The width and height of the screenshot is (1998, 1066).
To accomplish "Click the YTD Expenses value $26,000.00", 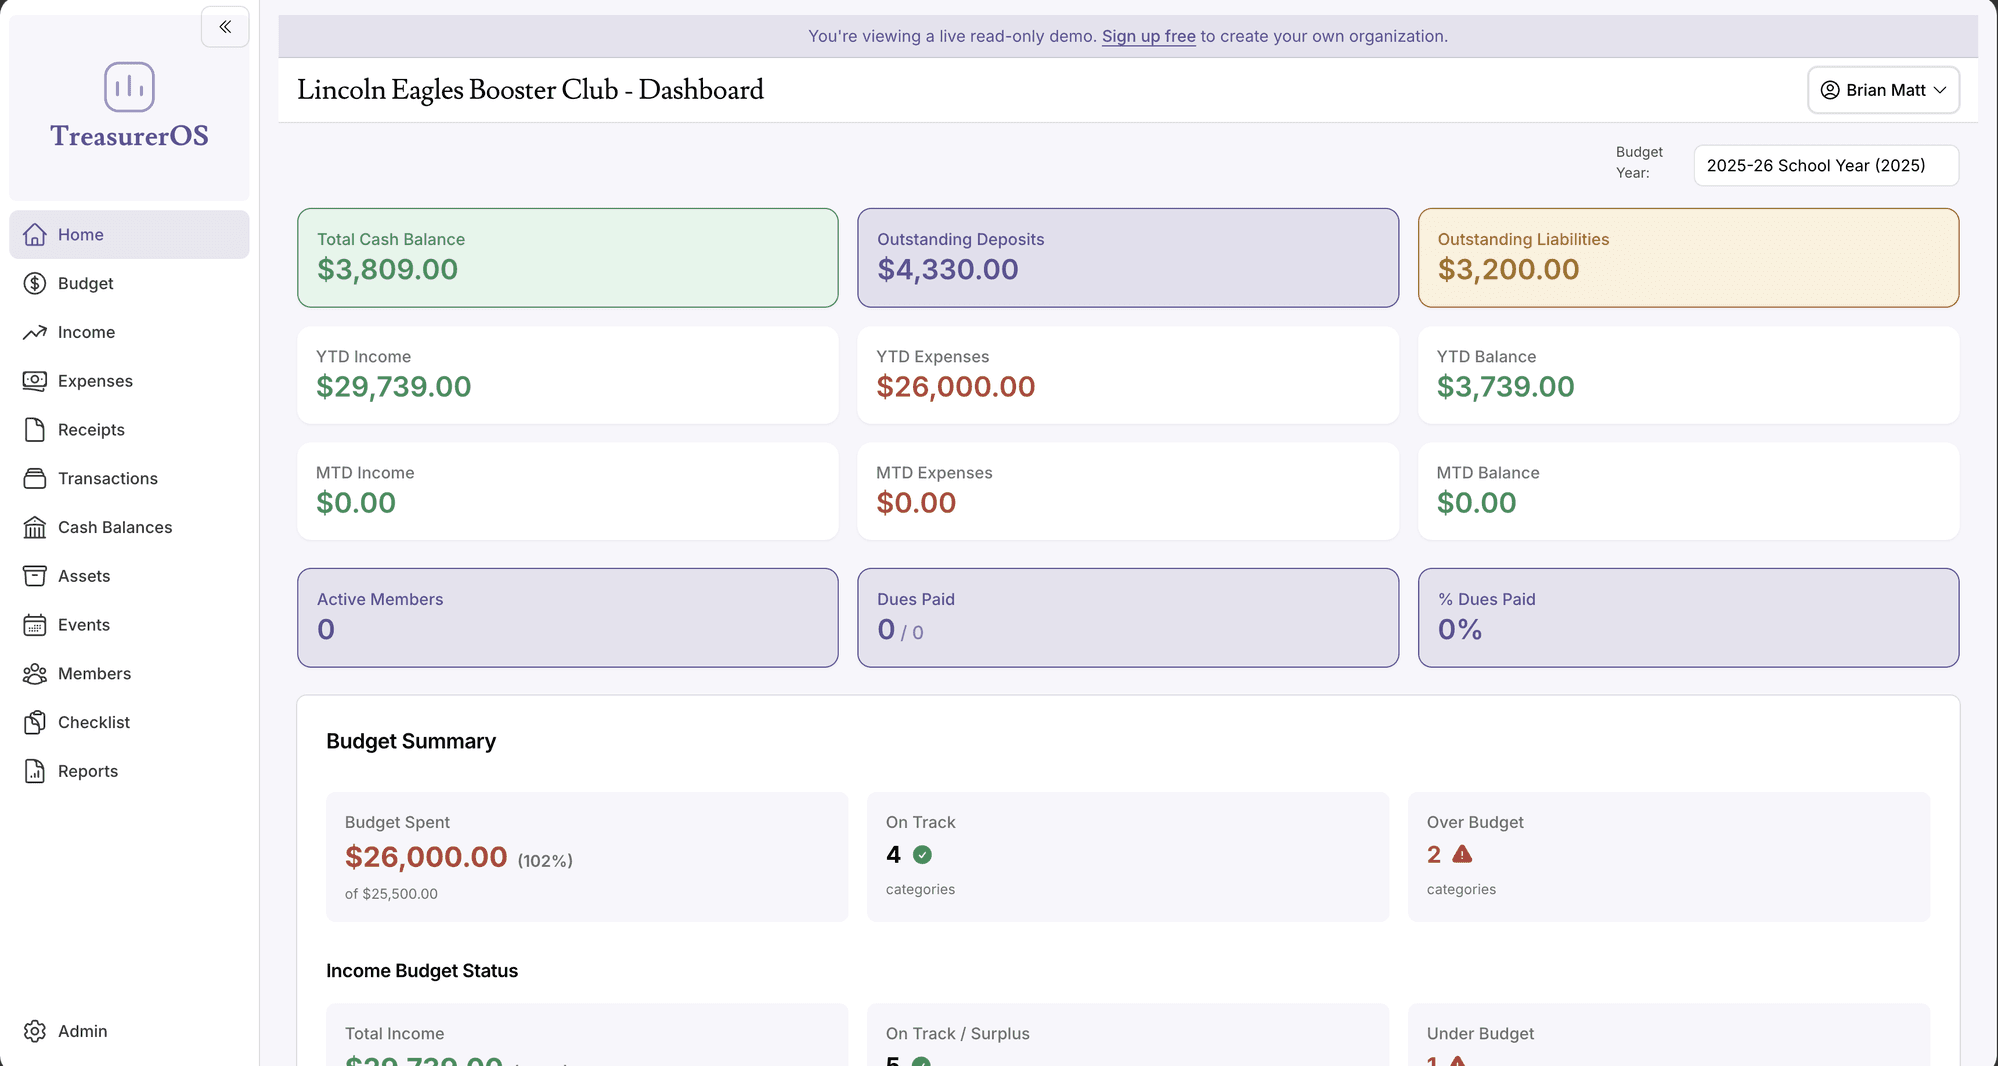I will 955,387.
